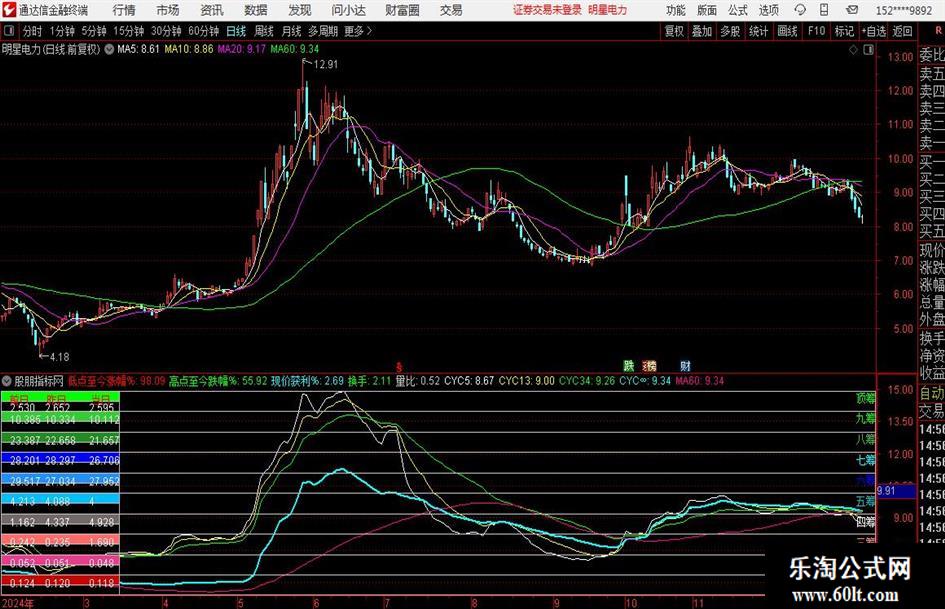Switch to 15分钟 period tab
945x609 pixels.
128,31
